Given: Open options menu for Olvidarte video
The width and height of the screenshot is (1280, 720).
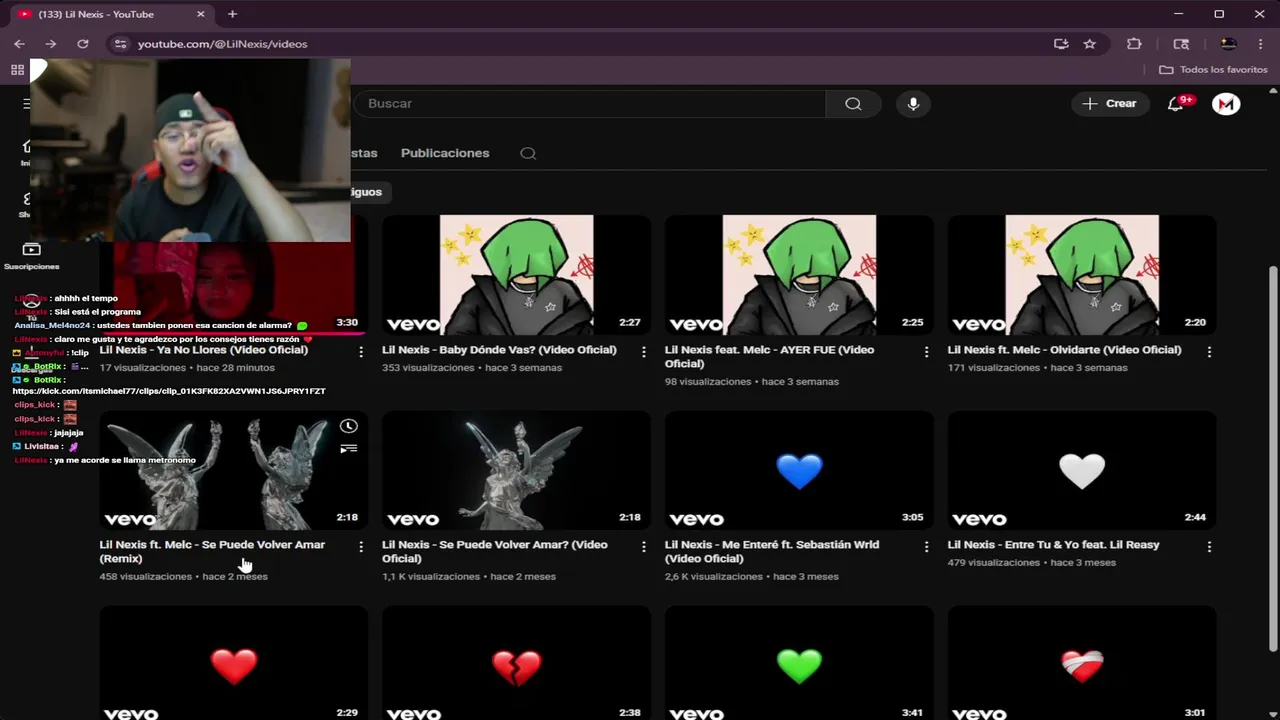Looking at the screenshot, I should point(1209,352).
